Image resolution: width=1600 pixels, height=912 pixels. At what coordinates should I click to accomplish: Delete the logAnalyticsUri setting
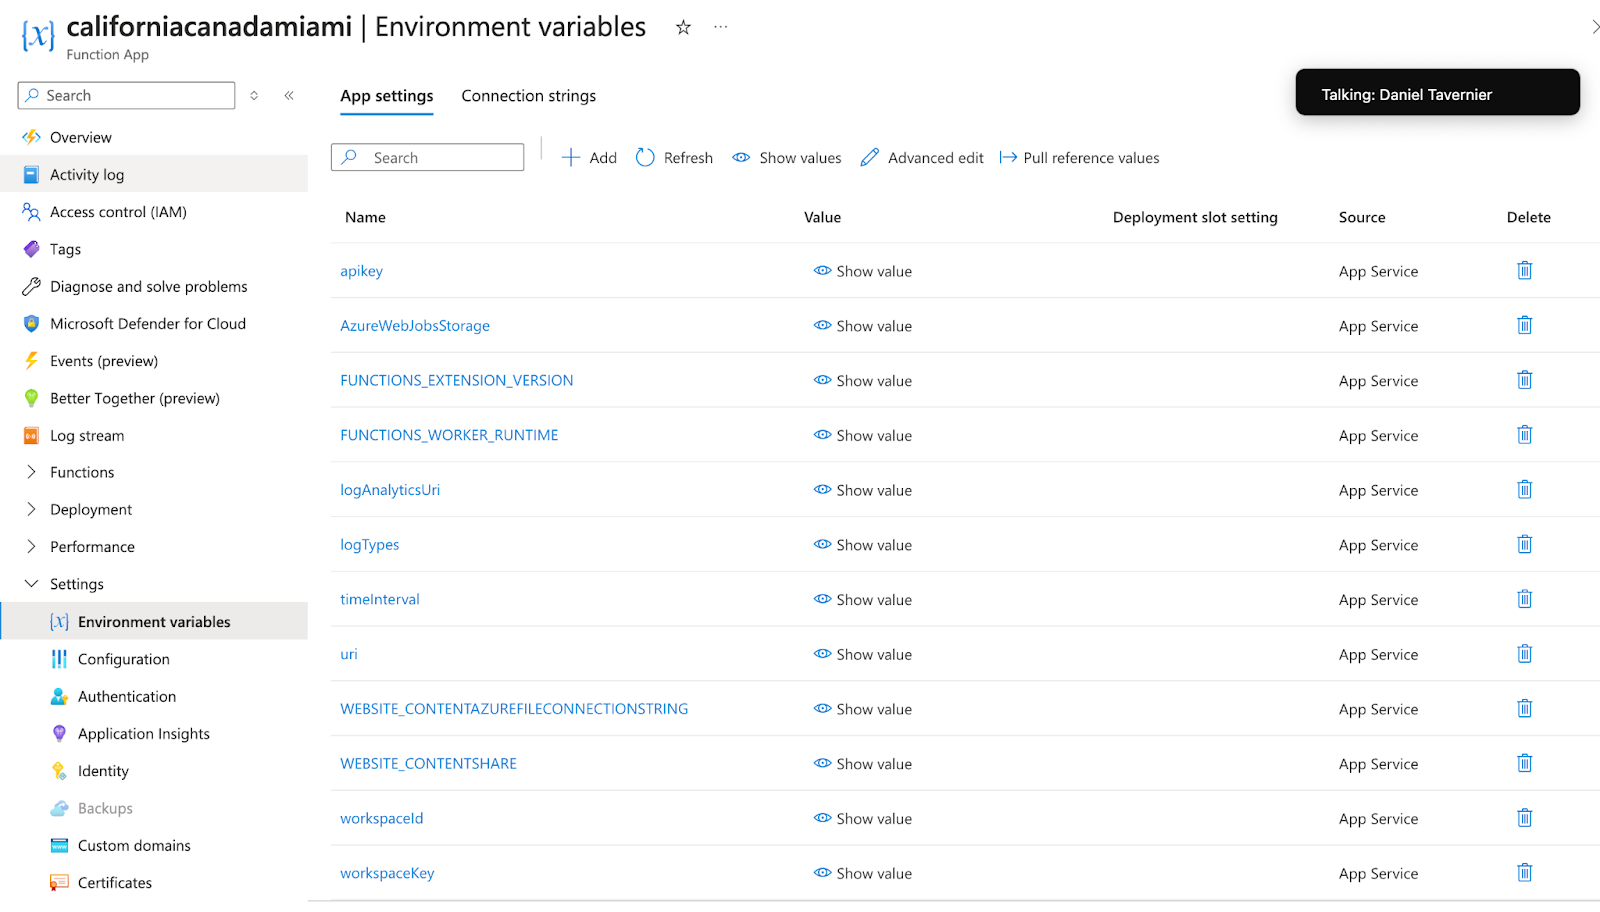tap(1524, 489)
